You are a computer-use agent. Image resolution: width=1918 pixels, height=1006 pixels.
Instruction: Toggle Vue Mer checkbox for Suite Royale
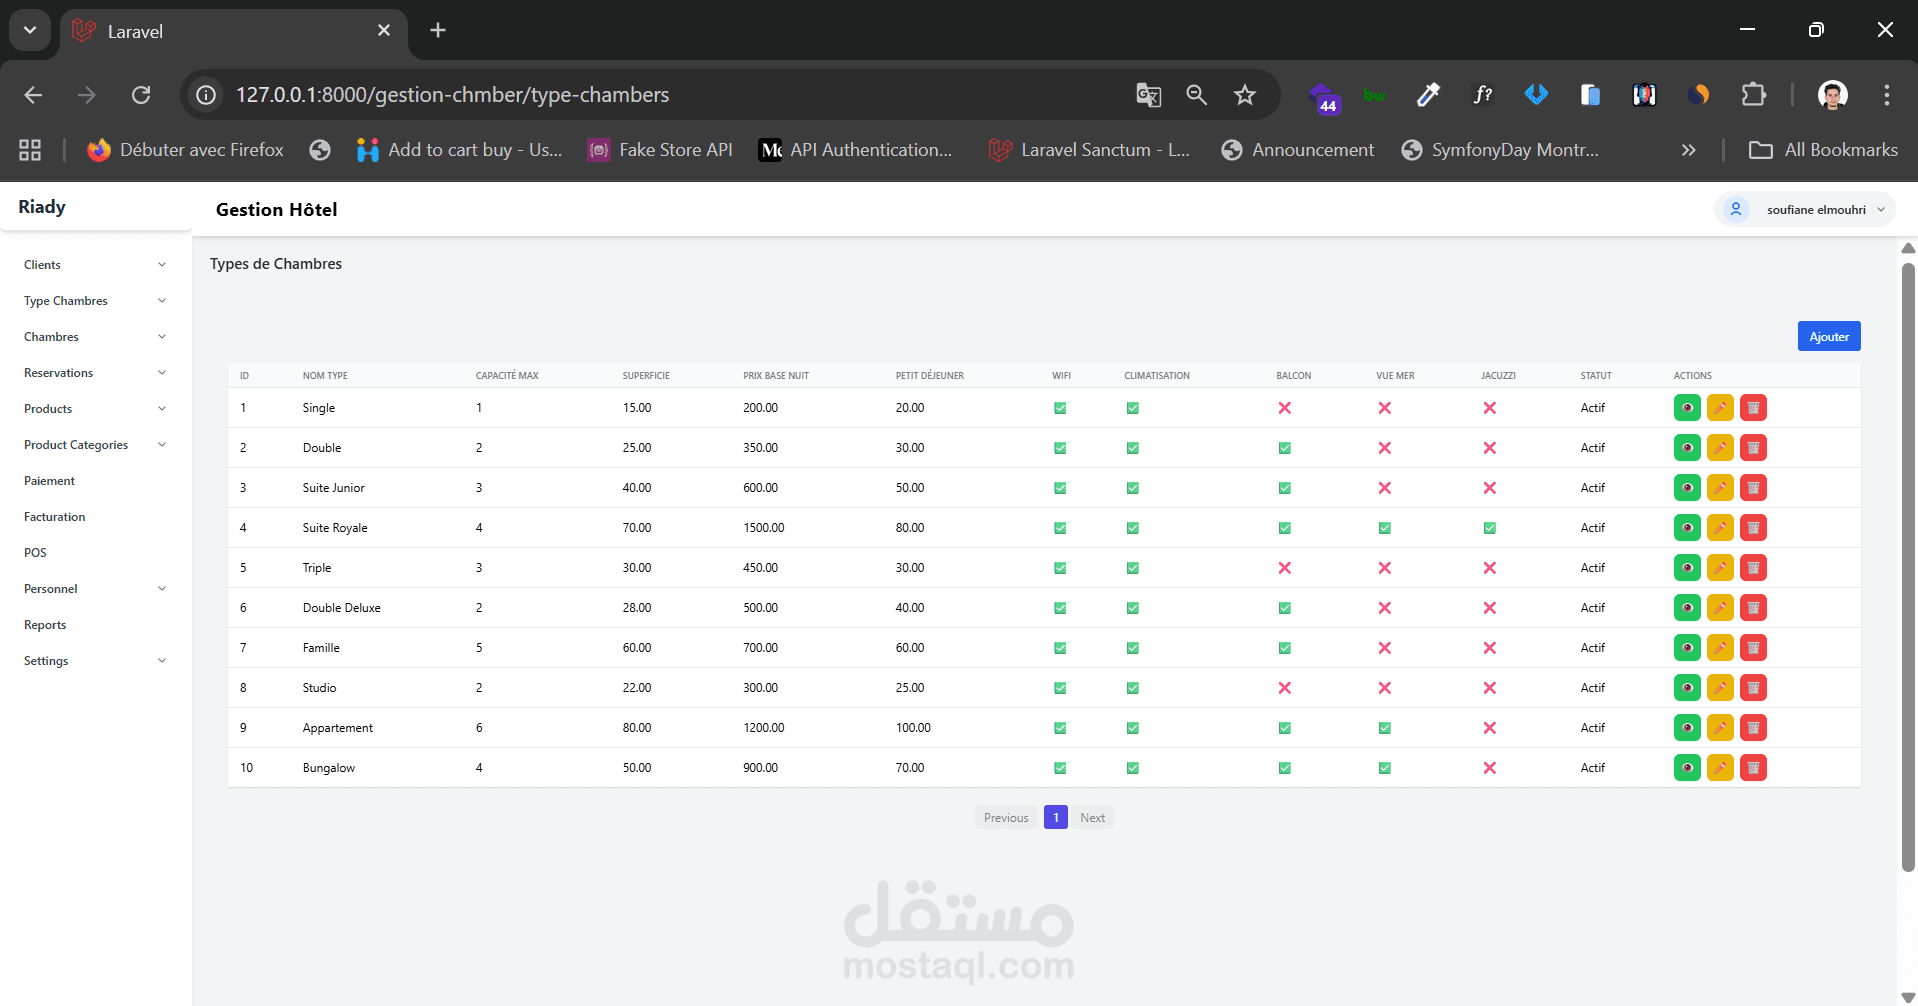coord(1385,528)
